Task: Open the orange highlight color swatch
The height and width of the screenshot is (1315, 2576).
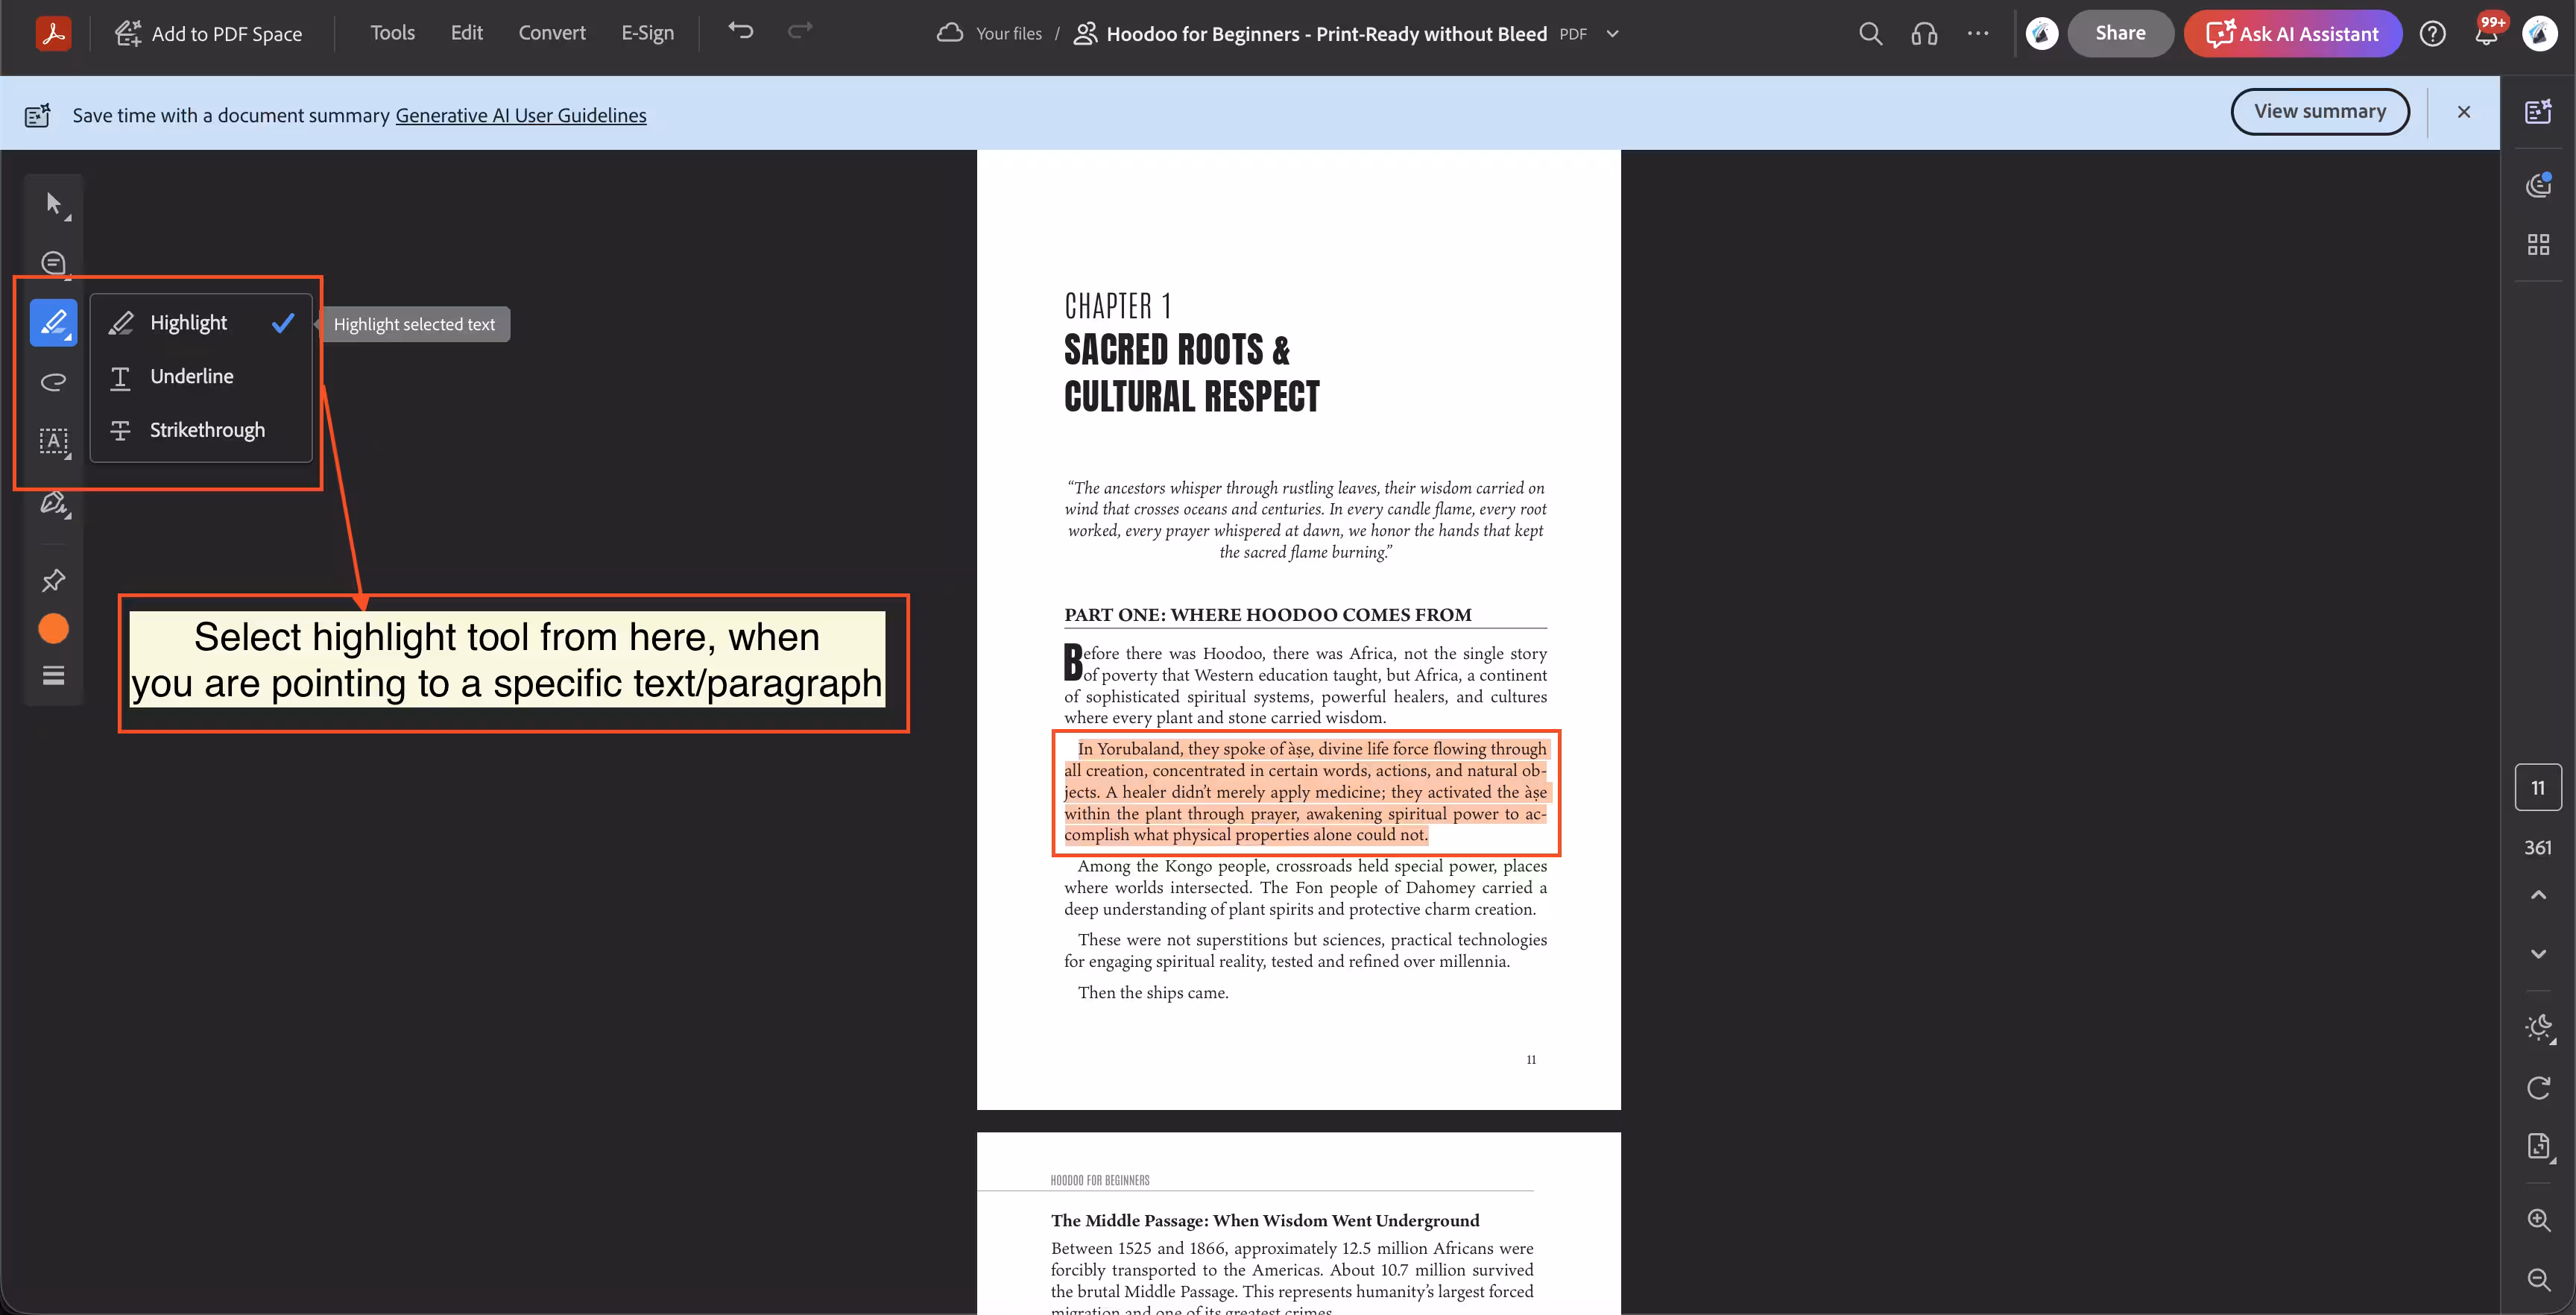Action: [53, 628]
